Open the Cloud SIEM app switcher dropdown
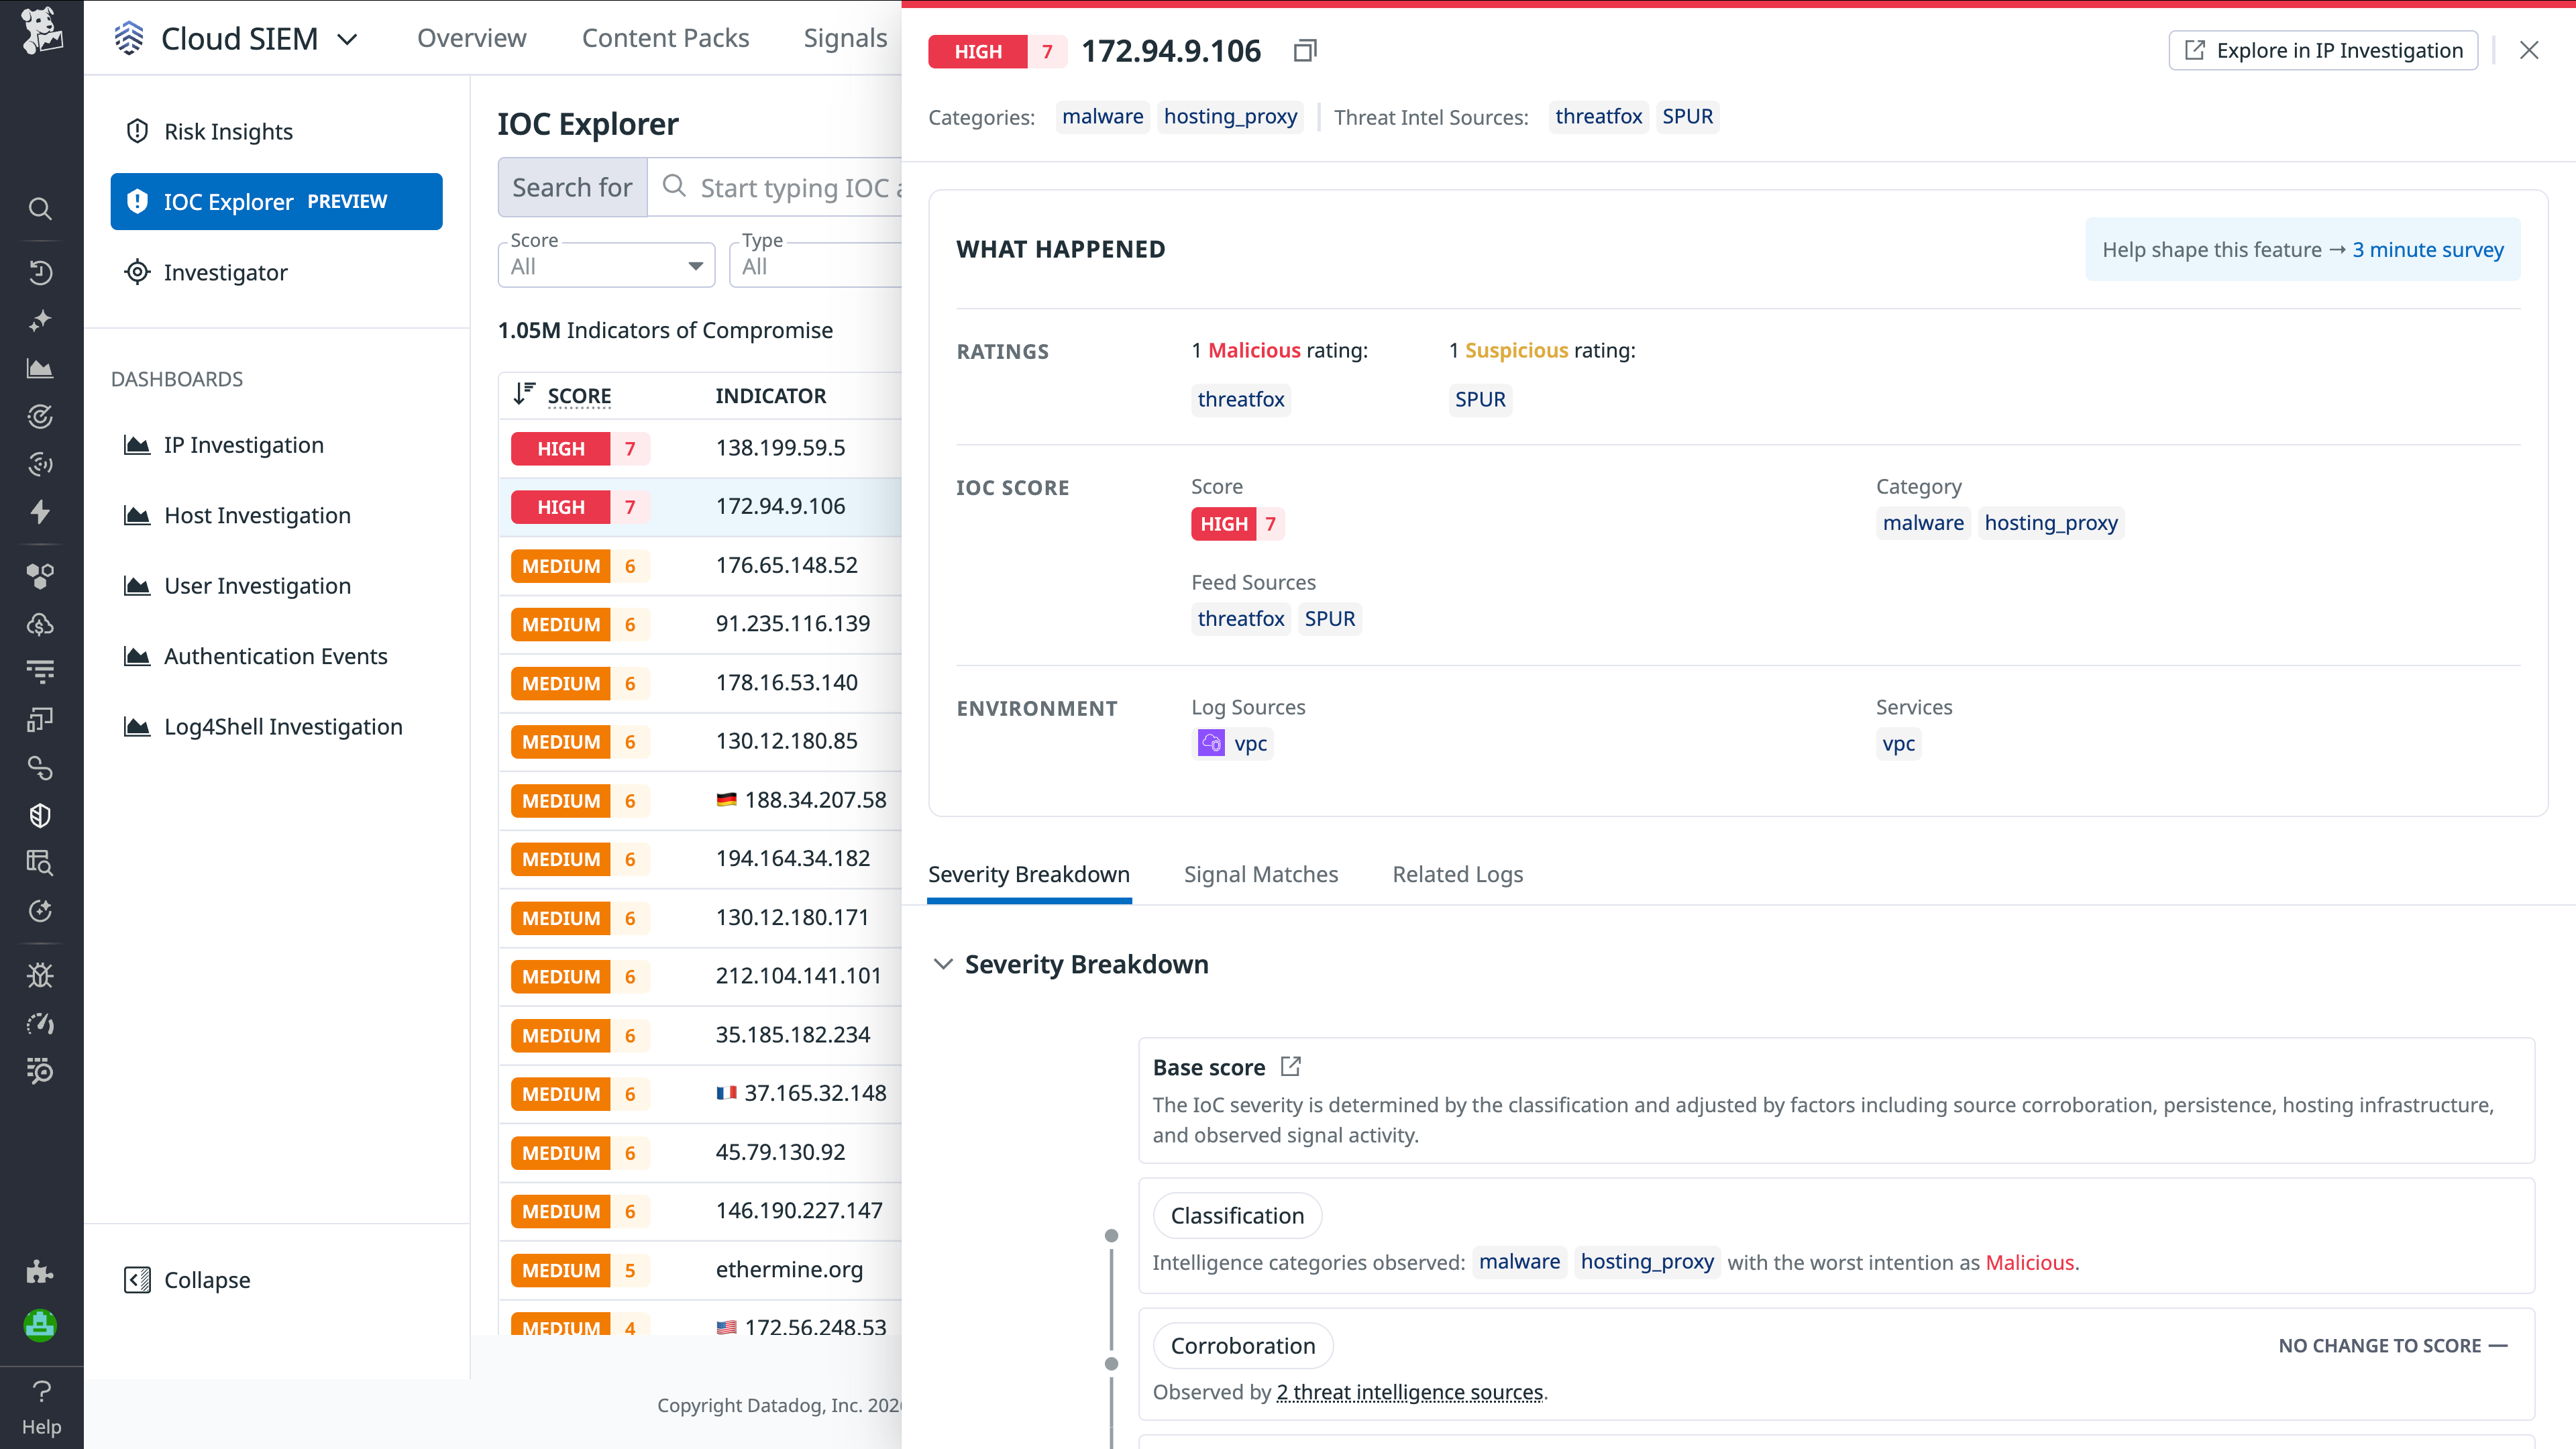Image resolution: width=2576 pixels, height=1449 pixels. pyautogui.click(x=348, y=39)
